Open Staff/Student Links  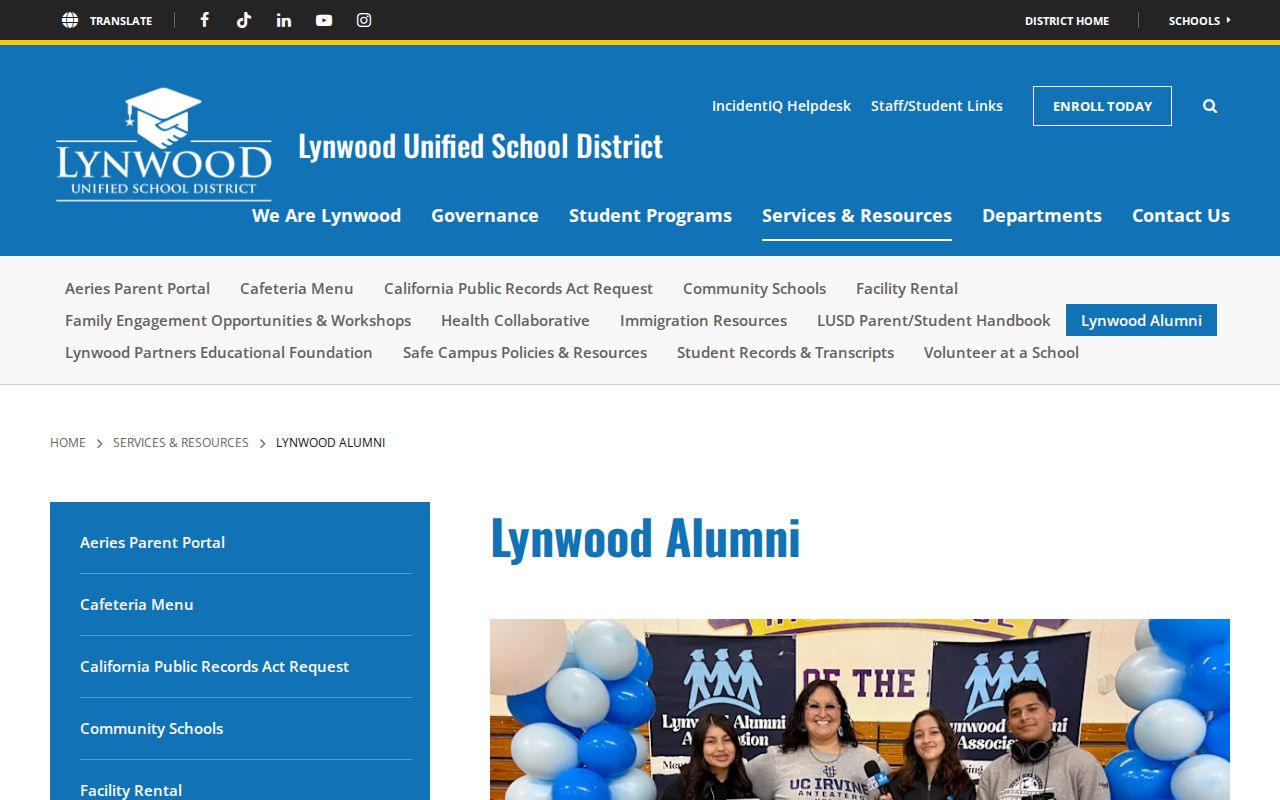(937, 106)
